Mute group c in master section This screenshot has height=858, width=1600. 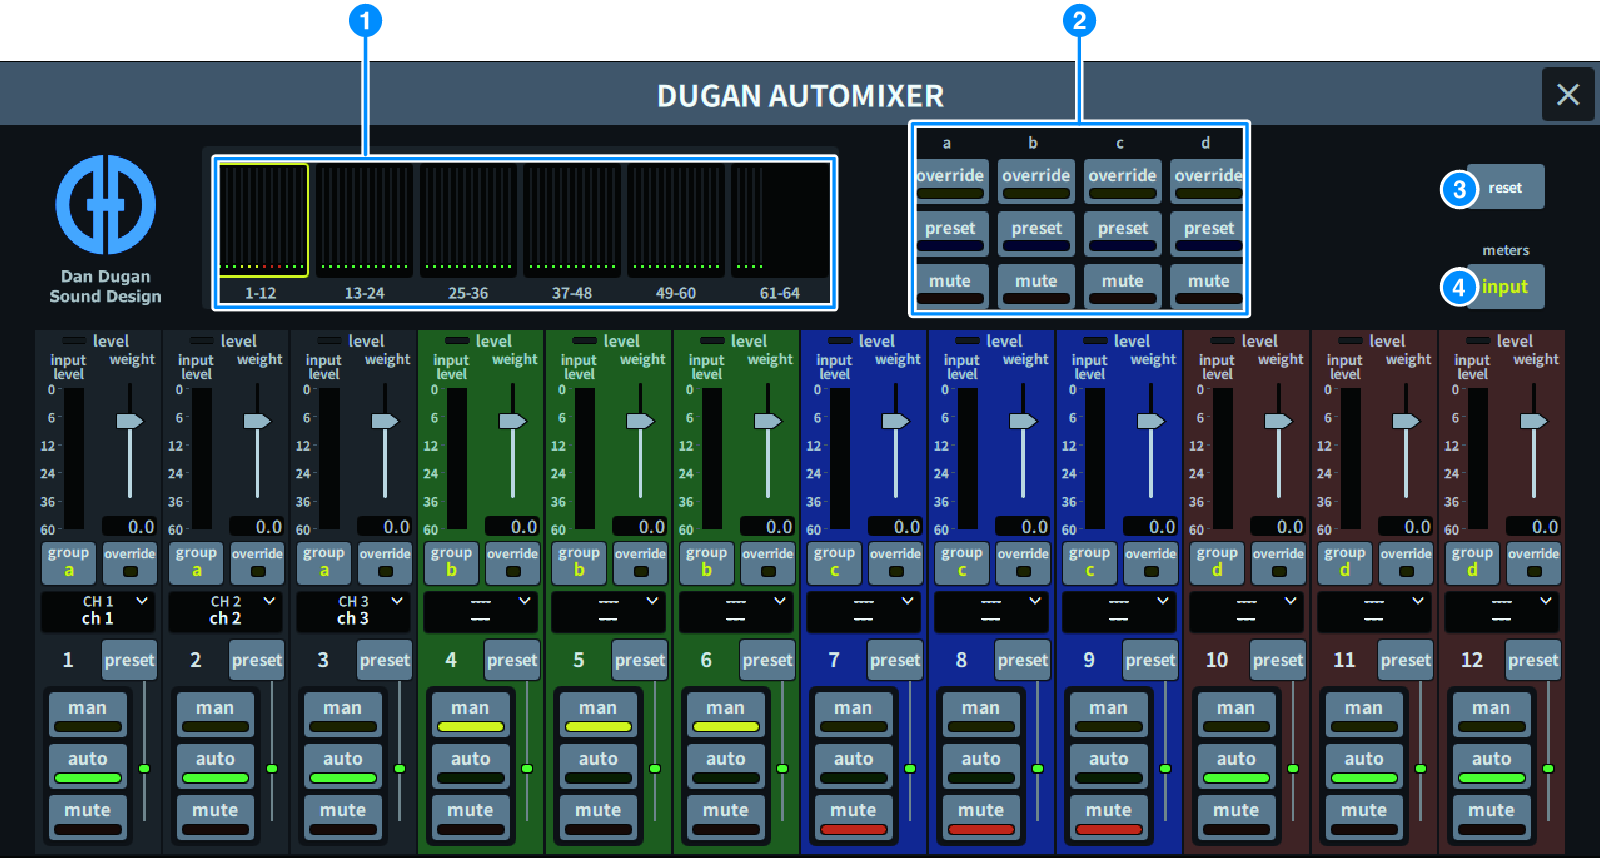pyautogui.click(x=1122, y=286)
